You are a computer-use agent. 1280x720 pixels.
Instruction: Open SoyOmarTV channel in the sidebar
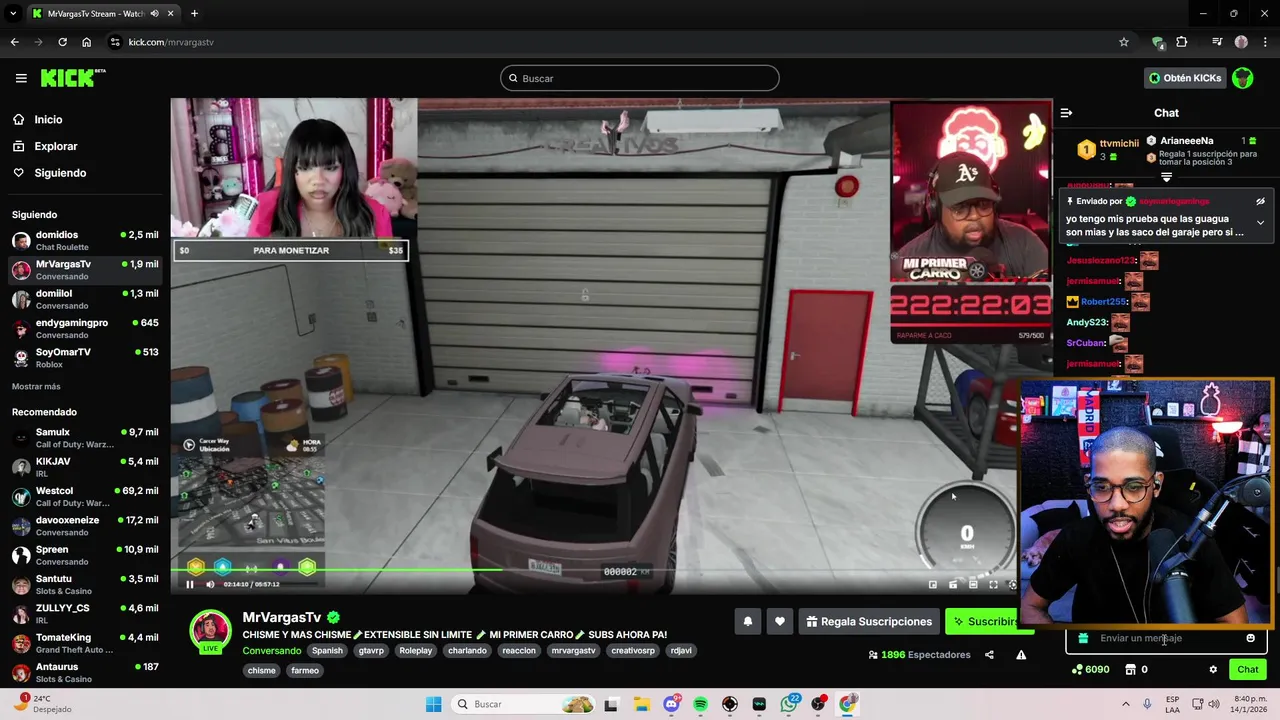pos(85,358)
